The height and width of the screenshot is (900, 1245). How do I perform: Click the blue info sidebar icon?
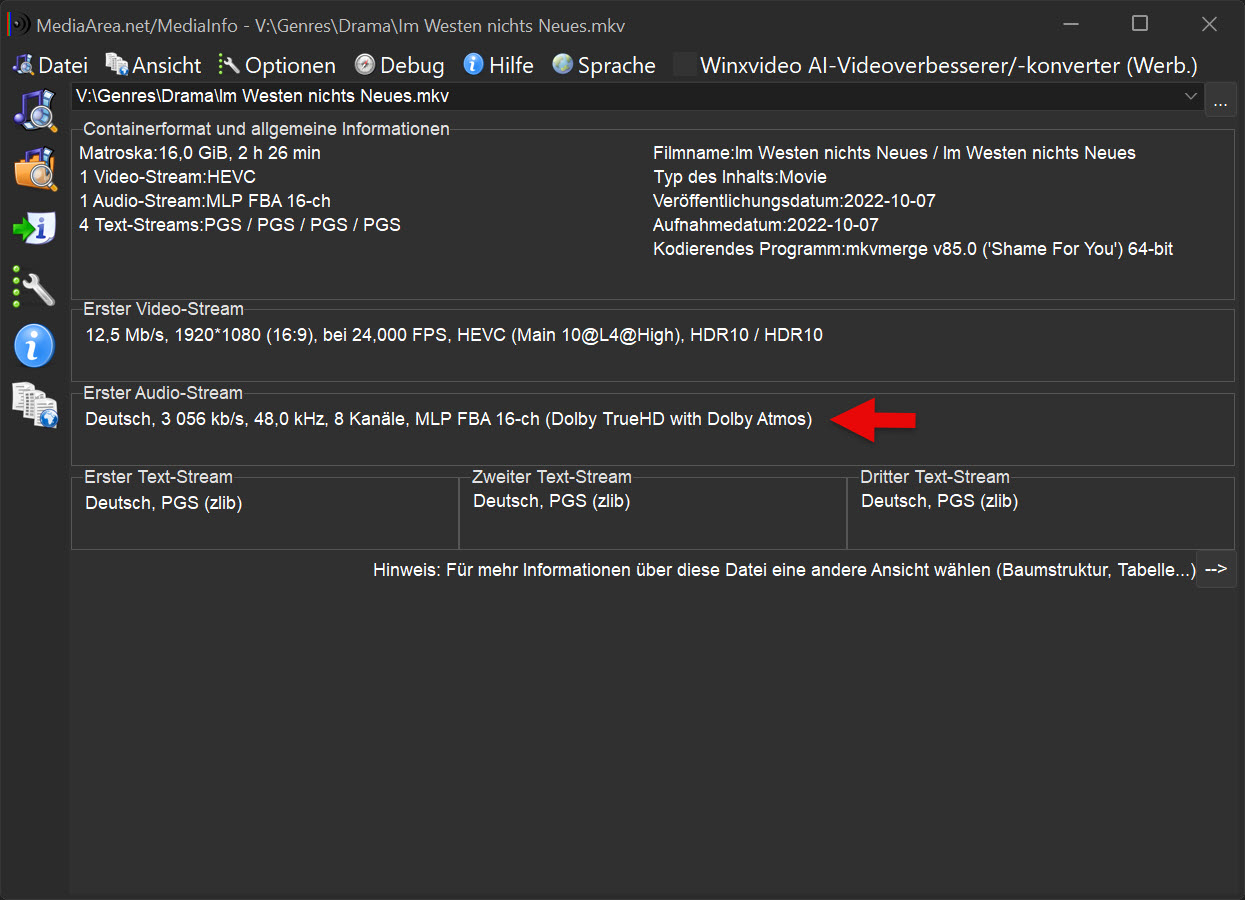35,346
